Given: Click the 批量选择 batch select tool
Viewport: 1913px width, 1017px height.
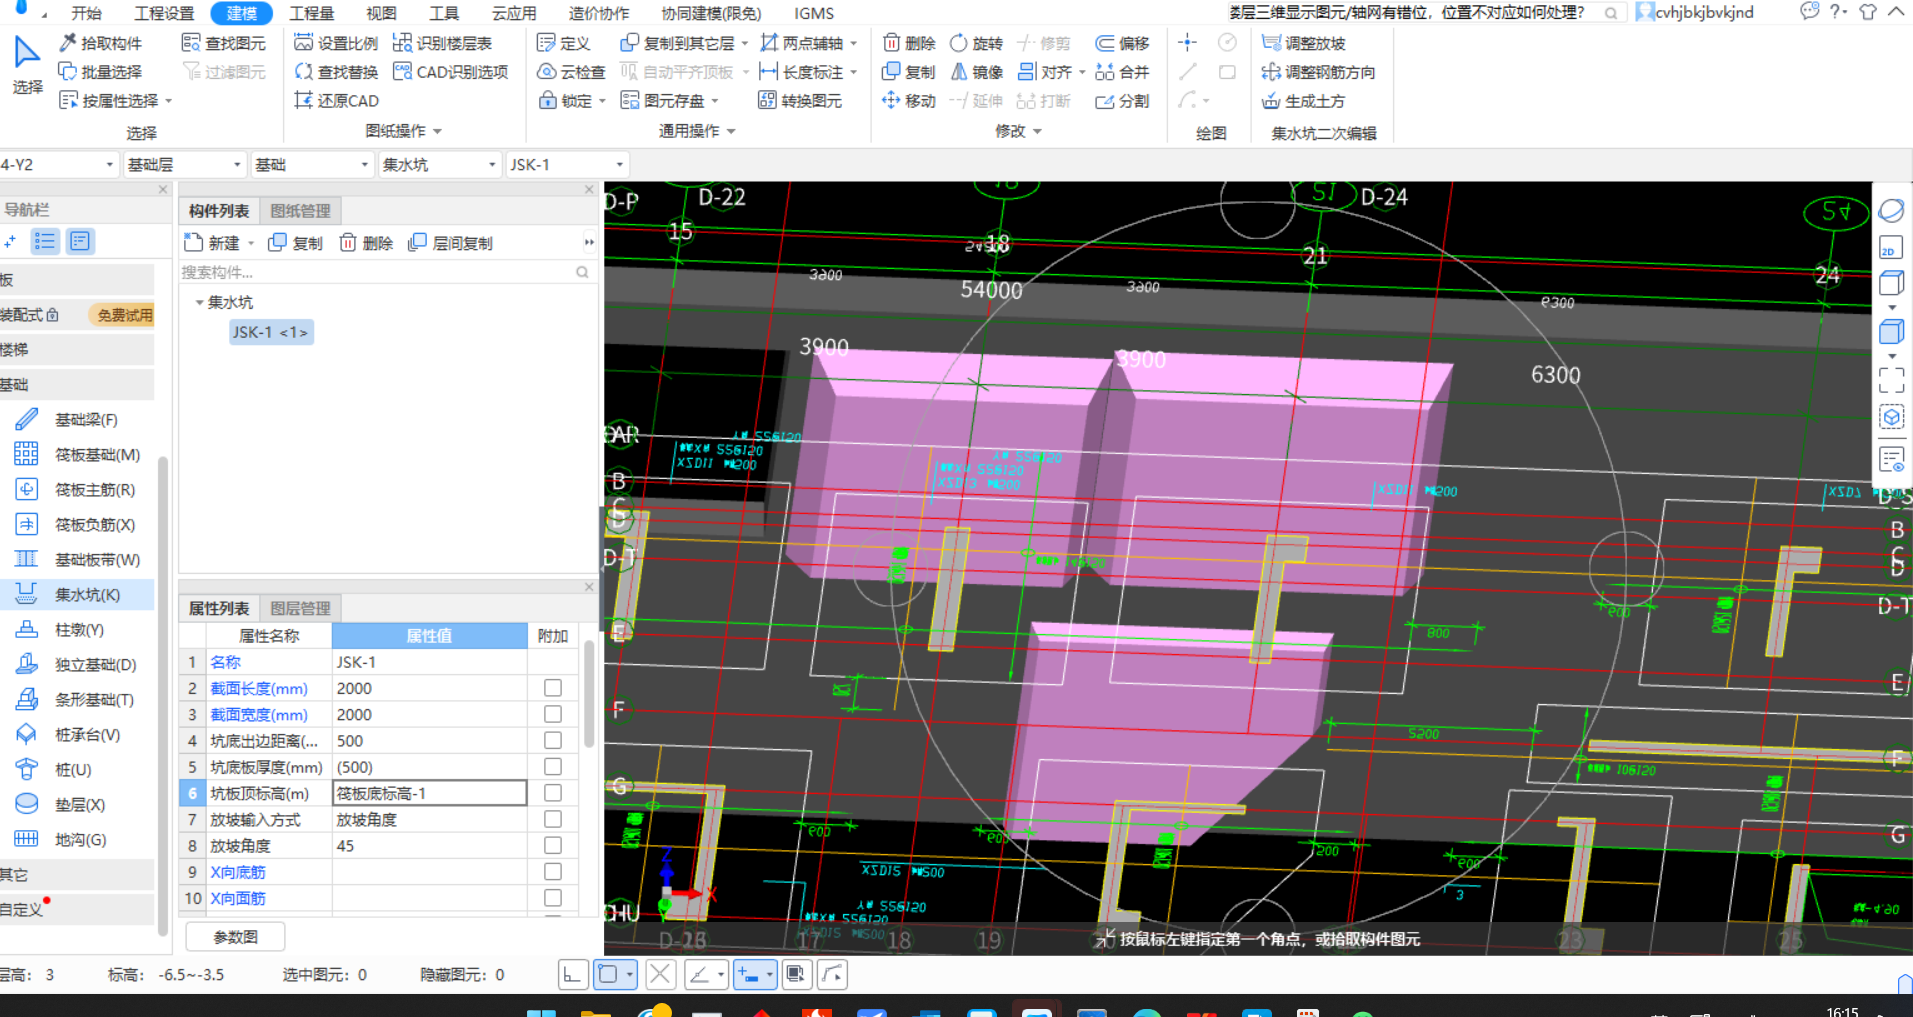Looking at the screenshot, I should [100, 72].
